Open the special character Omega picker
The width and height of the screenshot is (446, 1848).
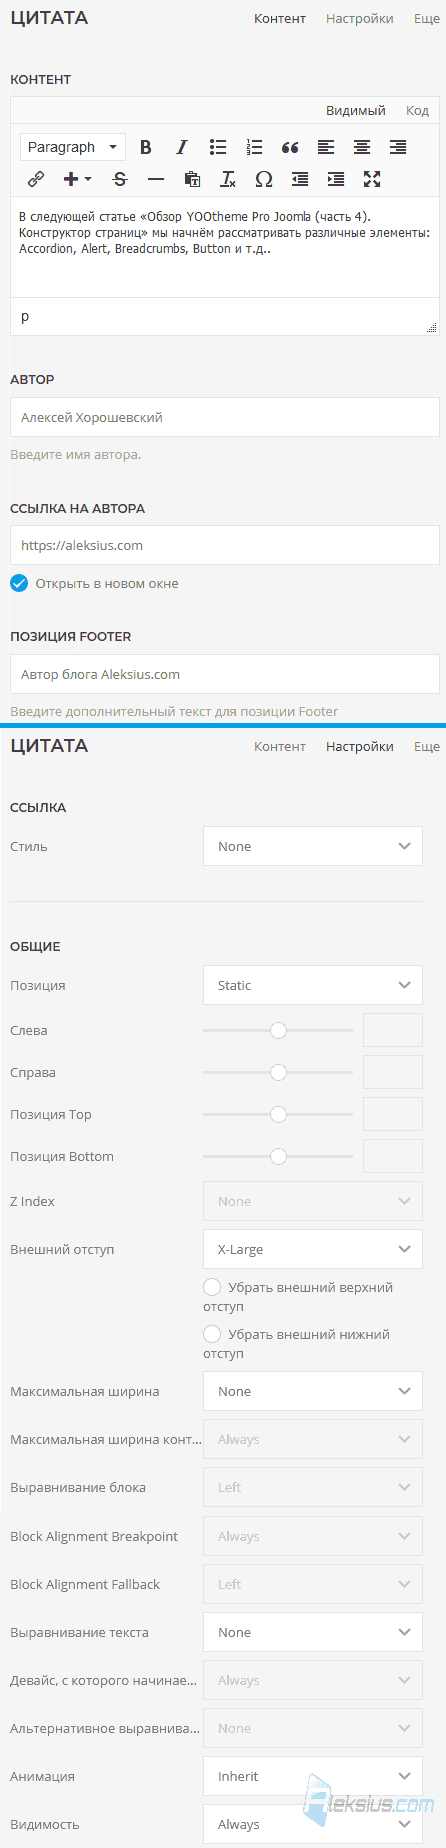[x=264, y=179]
